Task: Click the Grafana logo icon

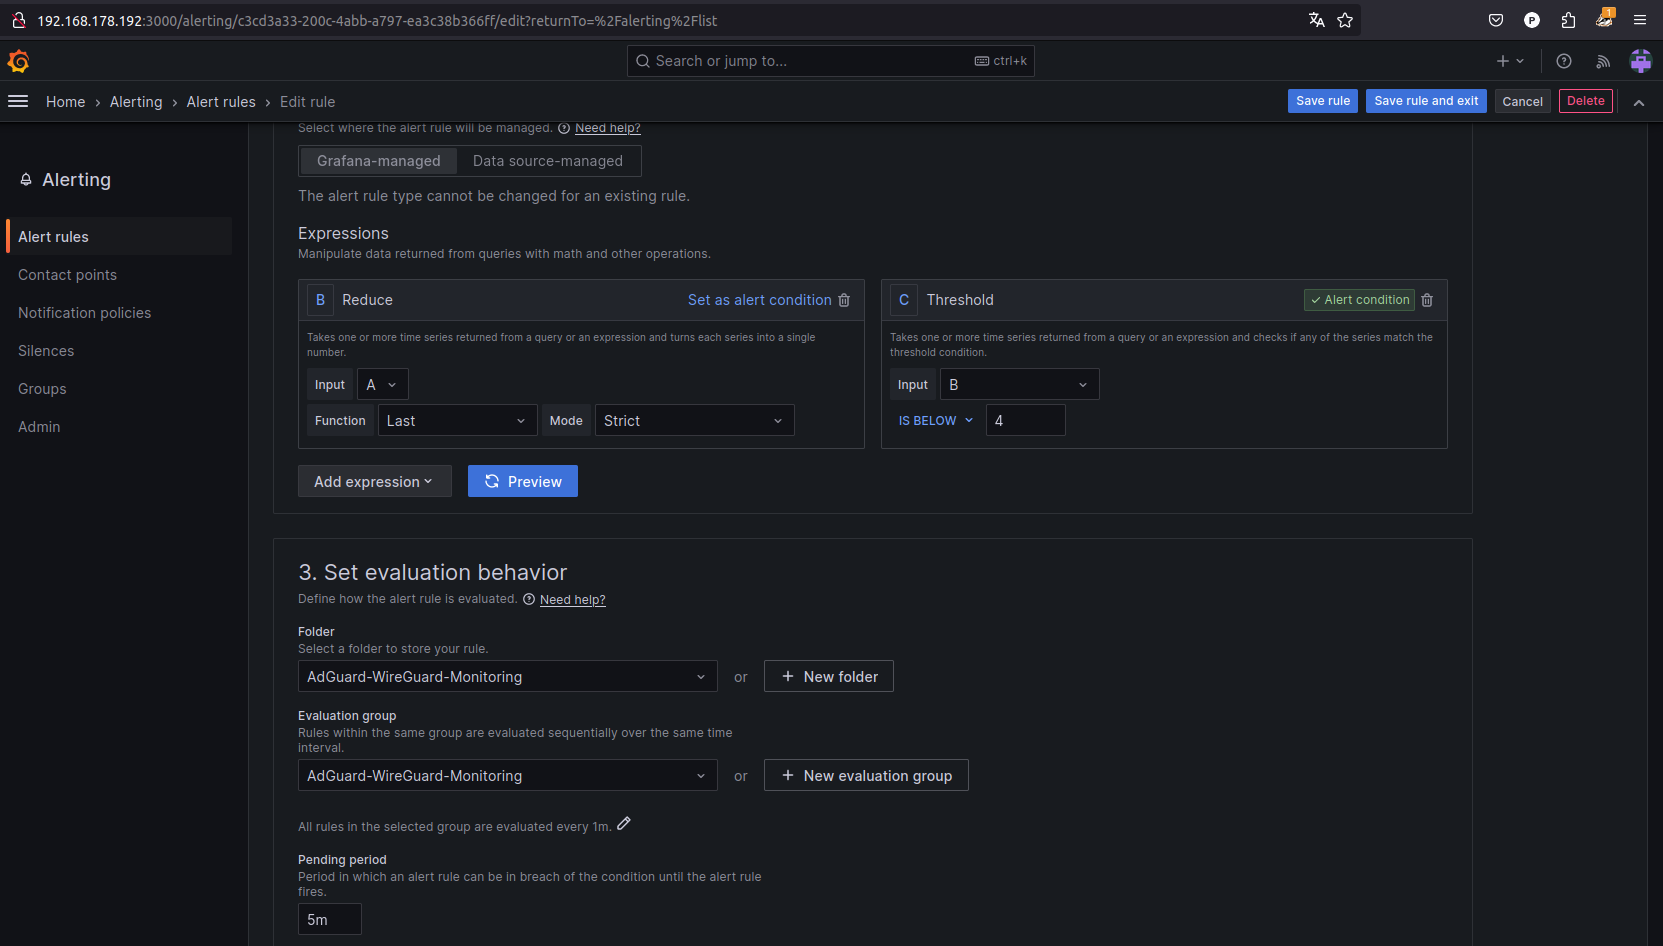Action: (18, 62)
